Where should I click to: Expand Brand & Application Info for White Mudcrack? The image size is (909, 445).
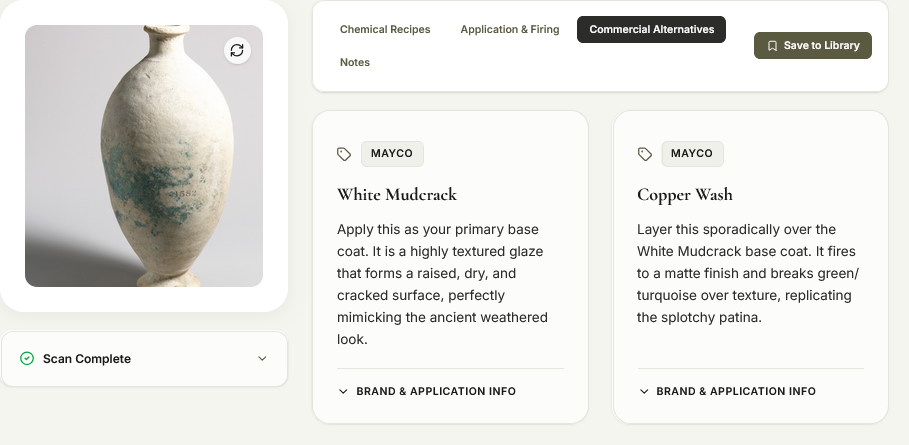coord(427,392)
